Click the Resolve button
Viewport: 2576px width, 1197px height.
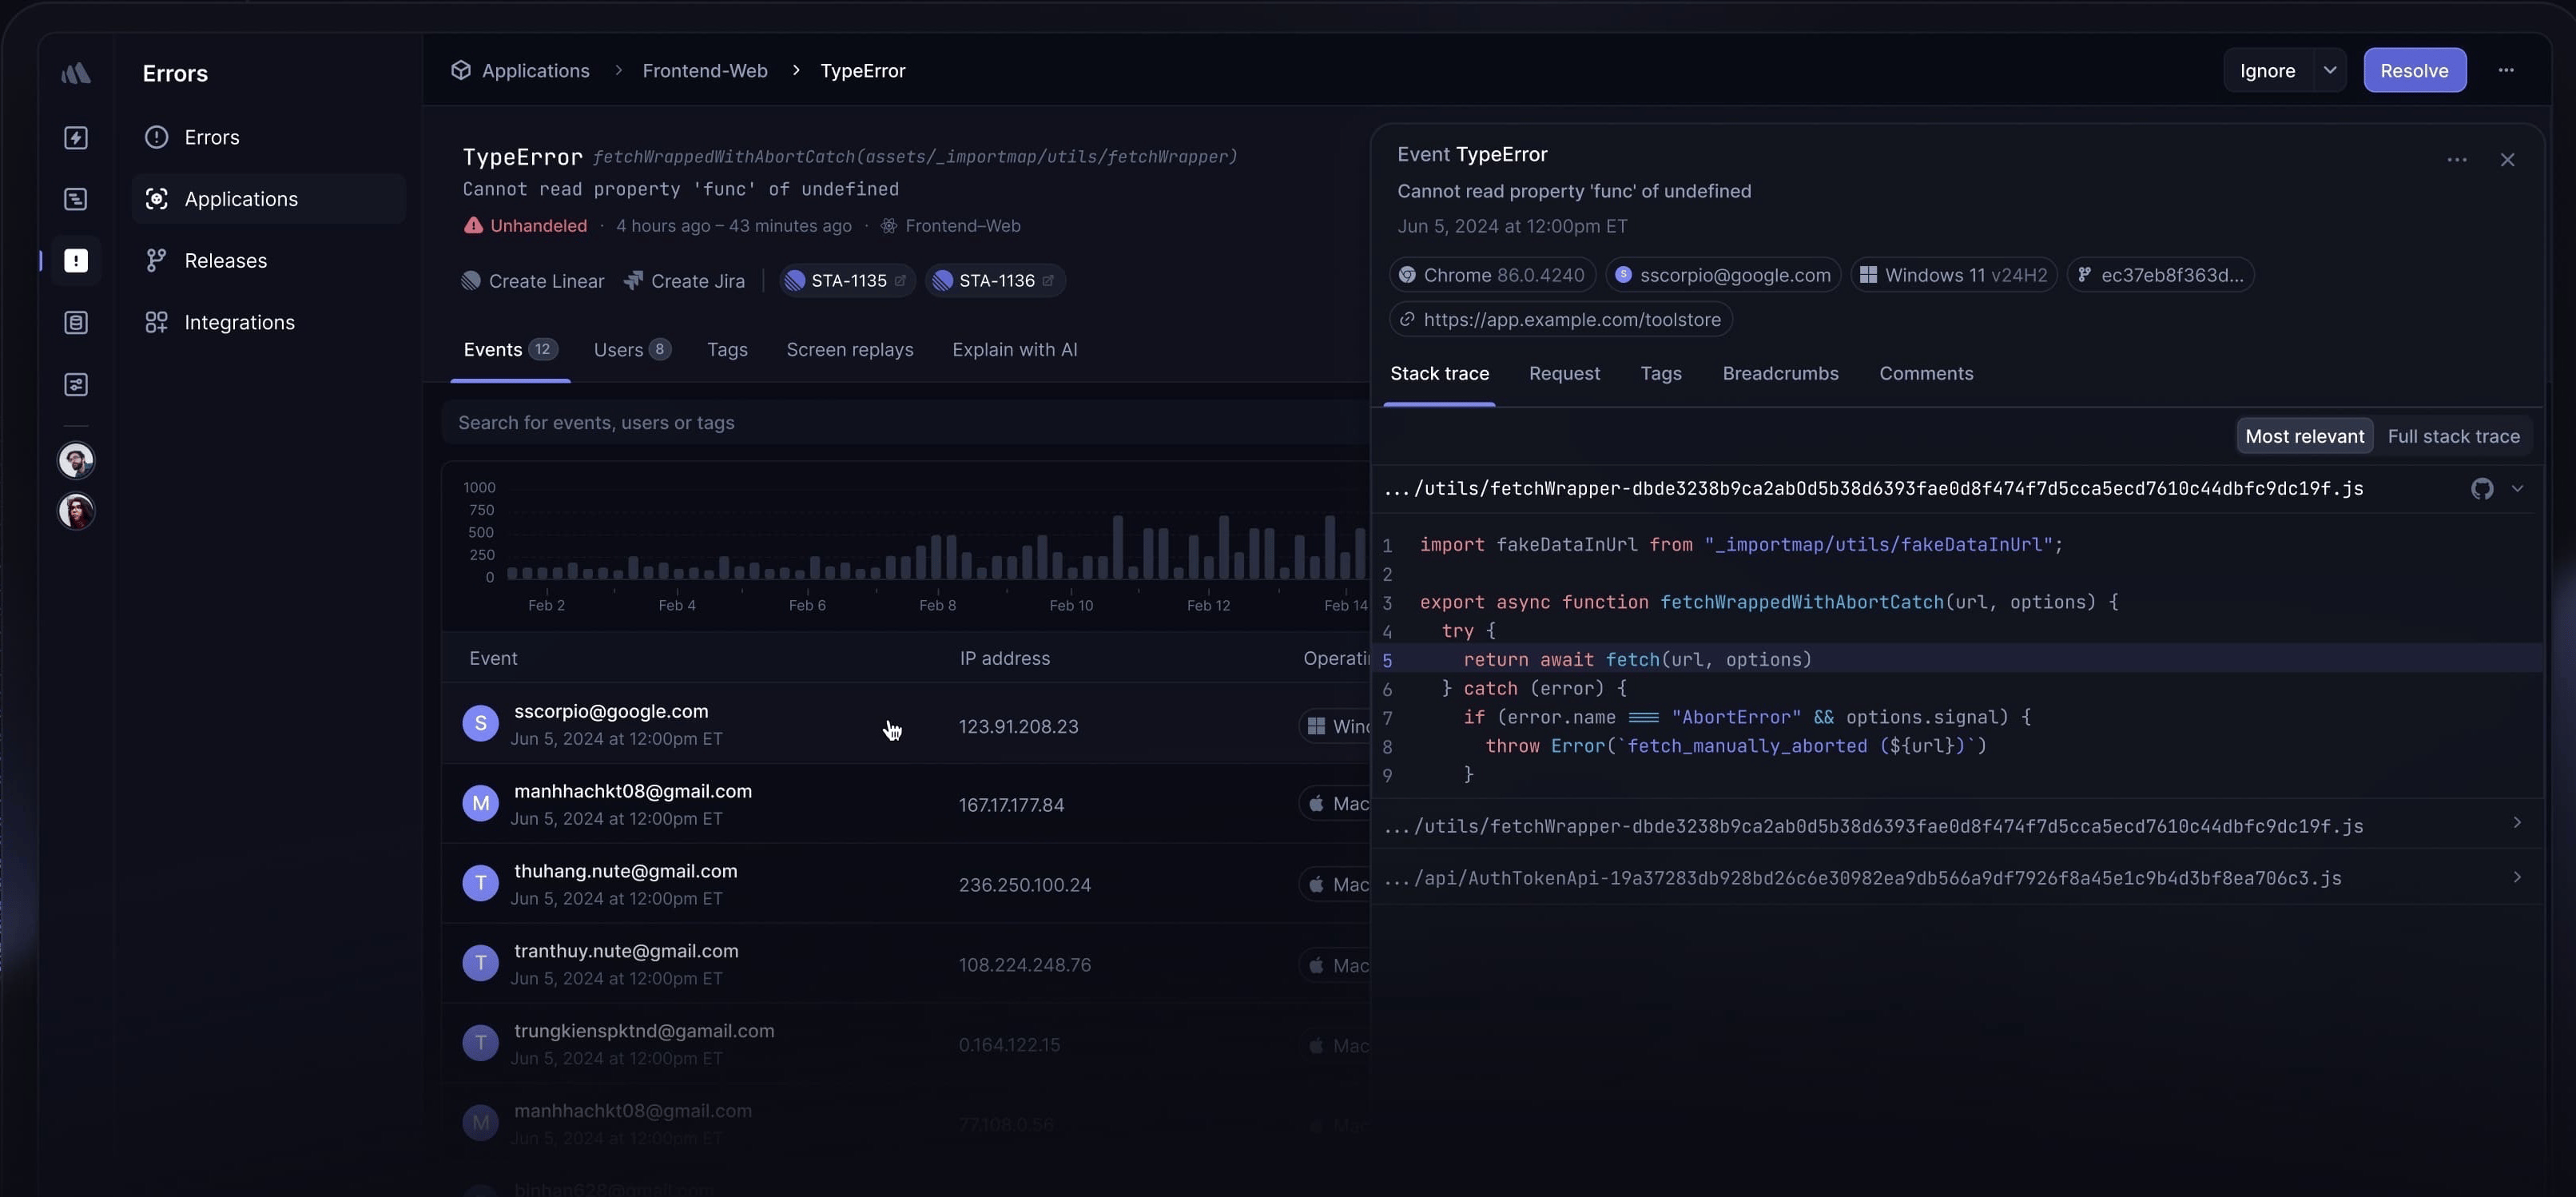(x=2415, y=70)
